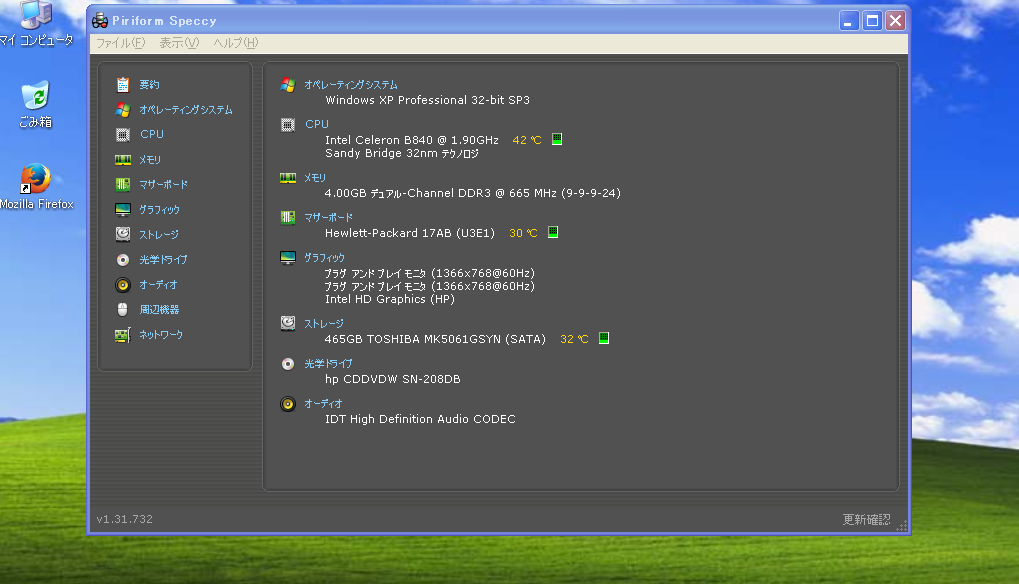Click the 4.00GB DDR3 memory line

472,193
